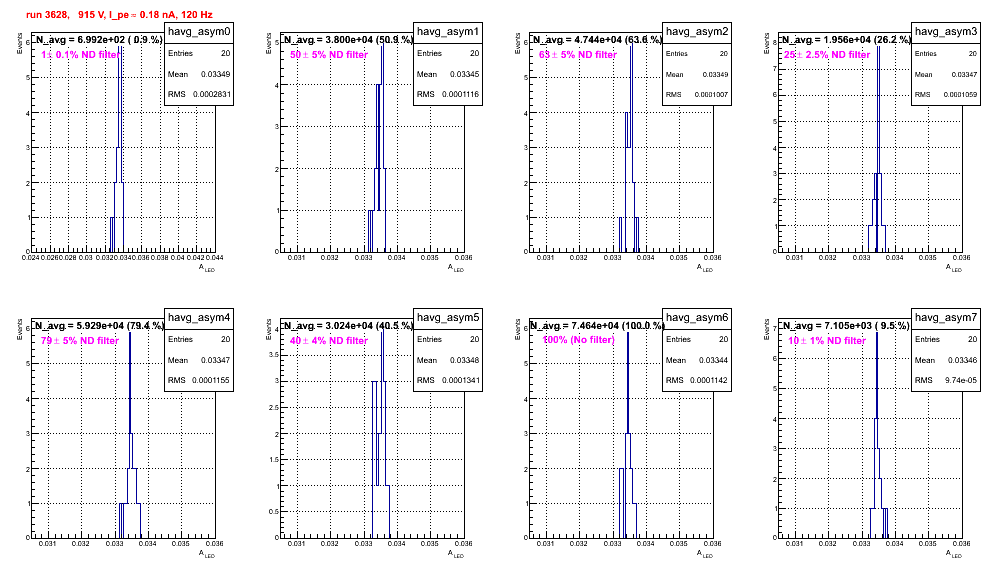Viewport: 996px width, 572px height.
Task: Click the N_avg = 1.956e+04 label
Action: pos(846,39)
